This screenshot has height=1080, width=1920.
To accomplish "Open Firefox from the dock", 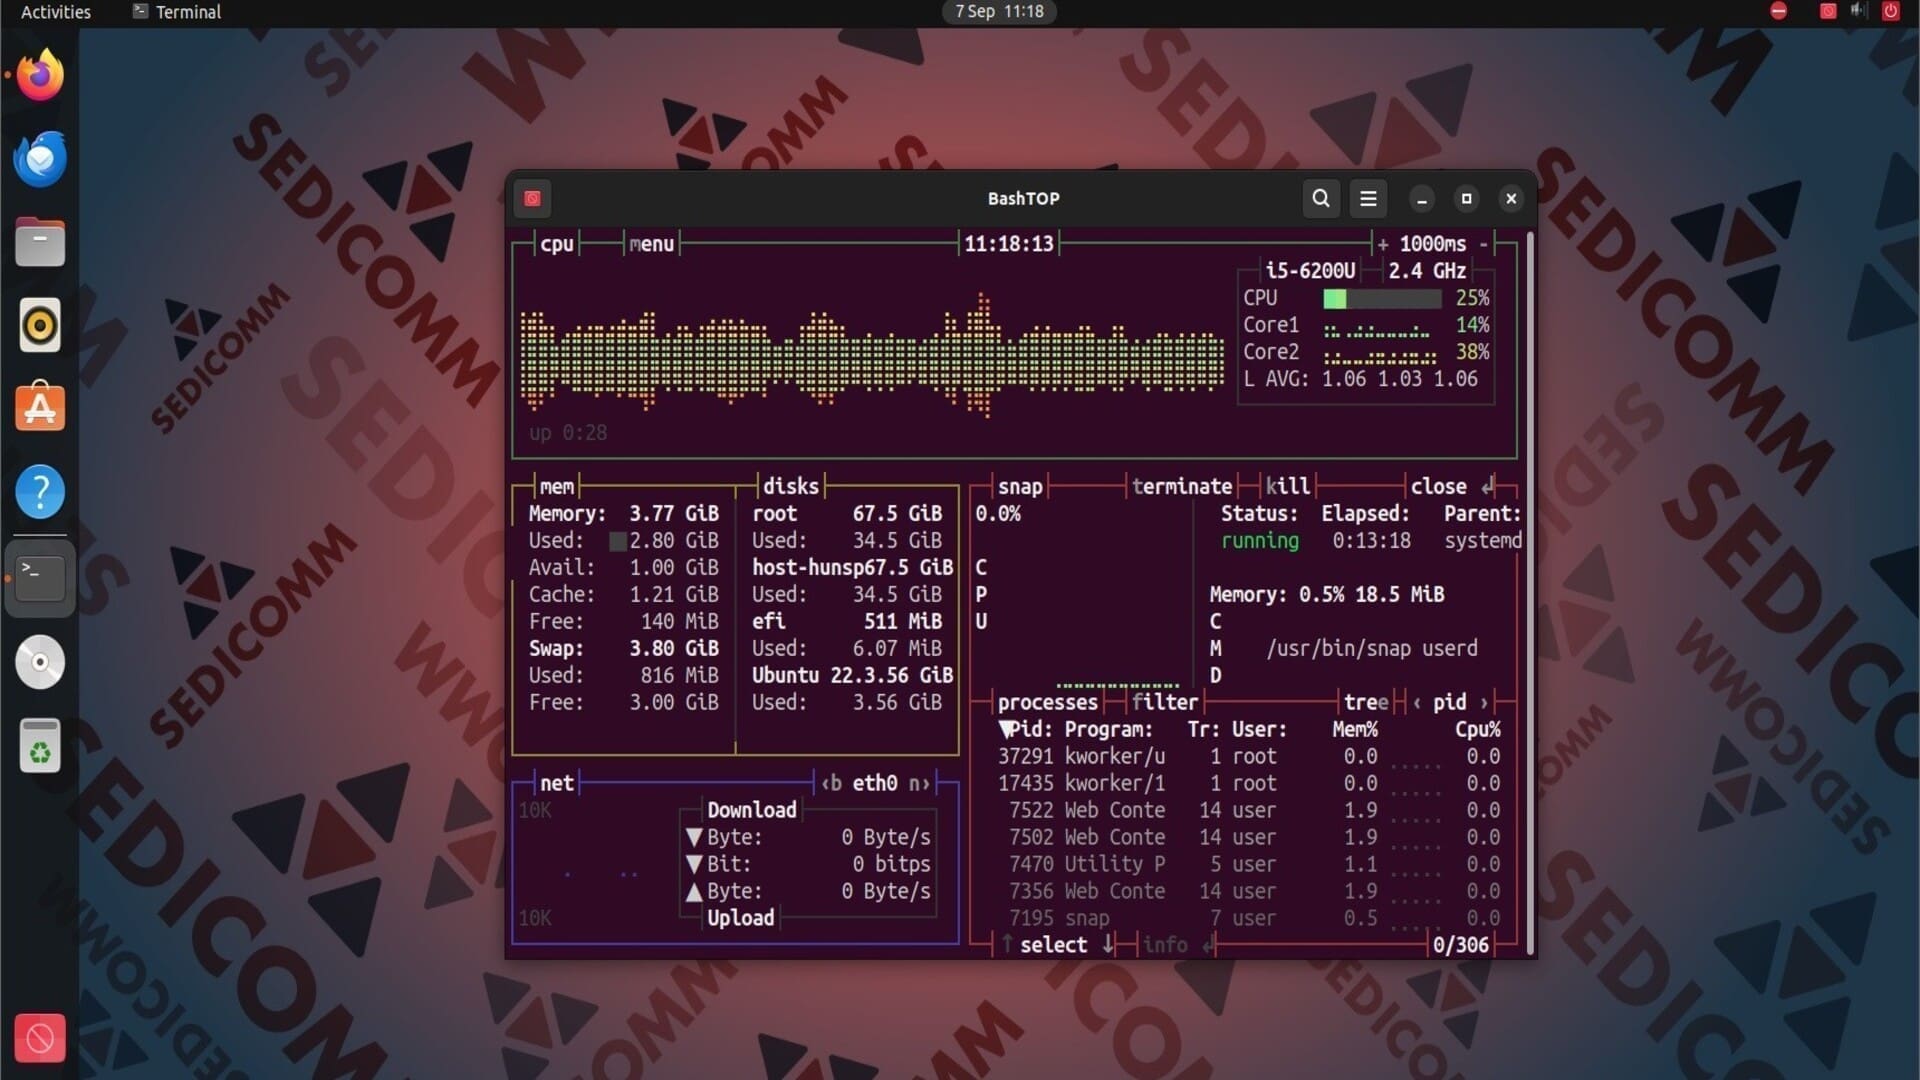I will 40,75.
